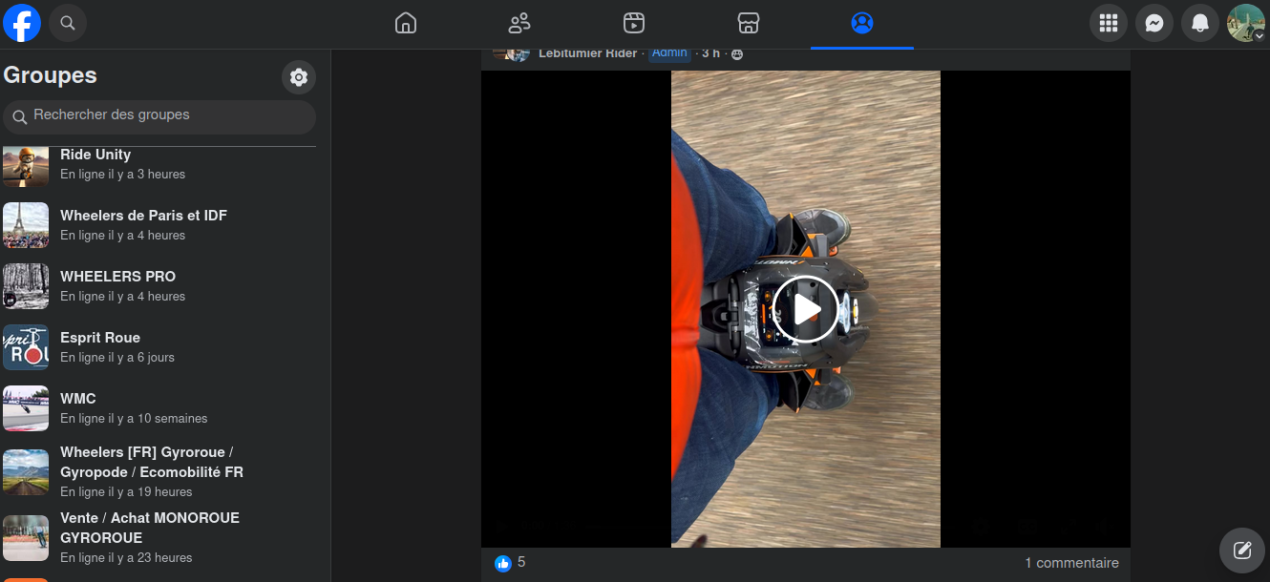Image resolution: width=1270 pixels, height=582 pixels.
Task: Select the Groups tab icon
Action: (862, 23)
